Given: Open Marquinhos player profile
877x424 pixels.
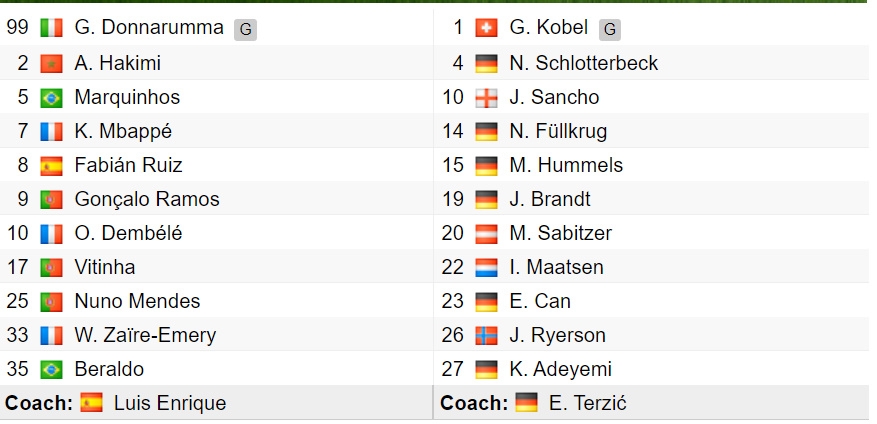Looking at the screenshot, I should click(x=127, y=97).
